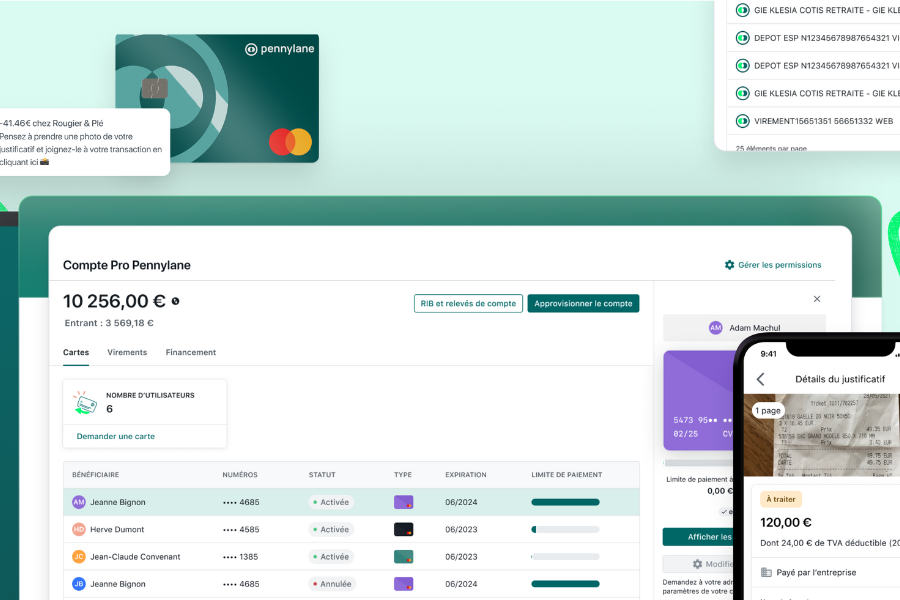Click the 06/2023 expiration for Herve Dumont
Image resolution: width=900 pixels, height=600 pixels.
click(x=461, y=529)
